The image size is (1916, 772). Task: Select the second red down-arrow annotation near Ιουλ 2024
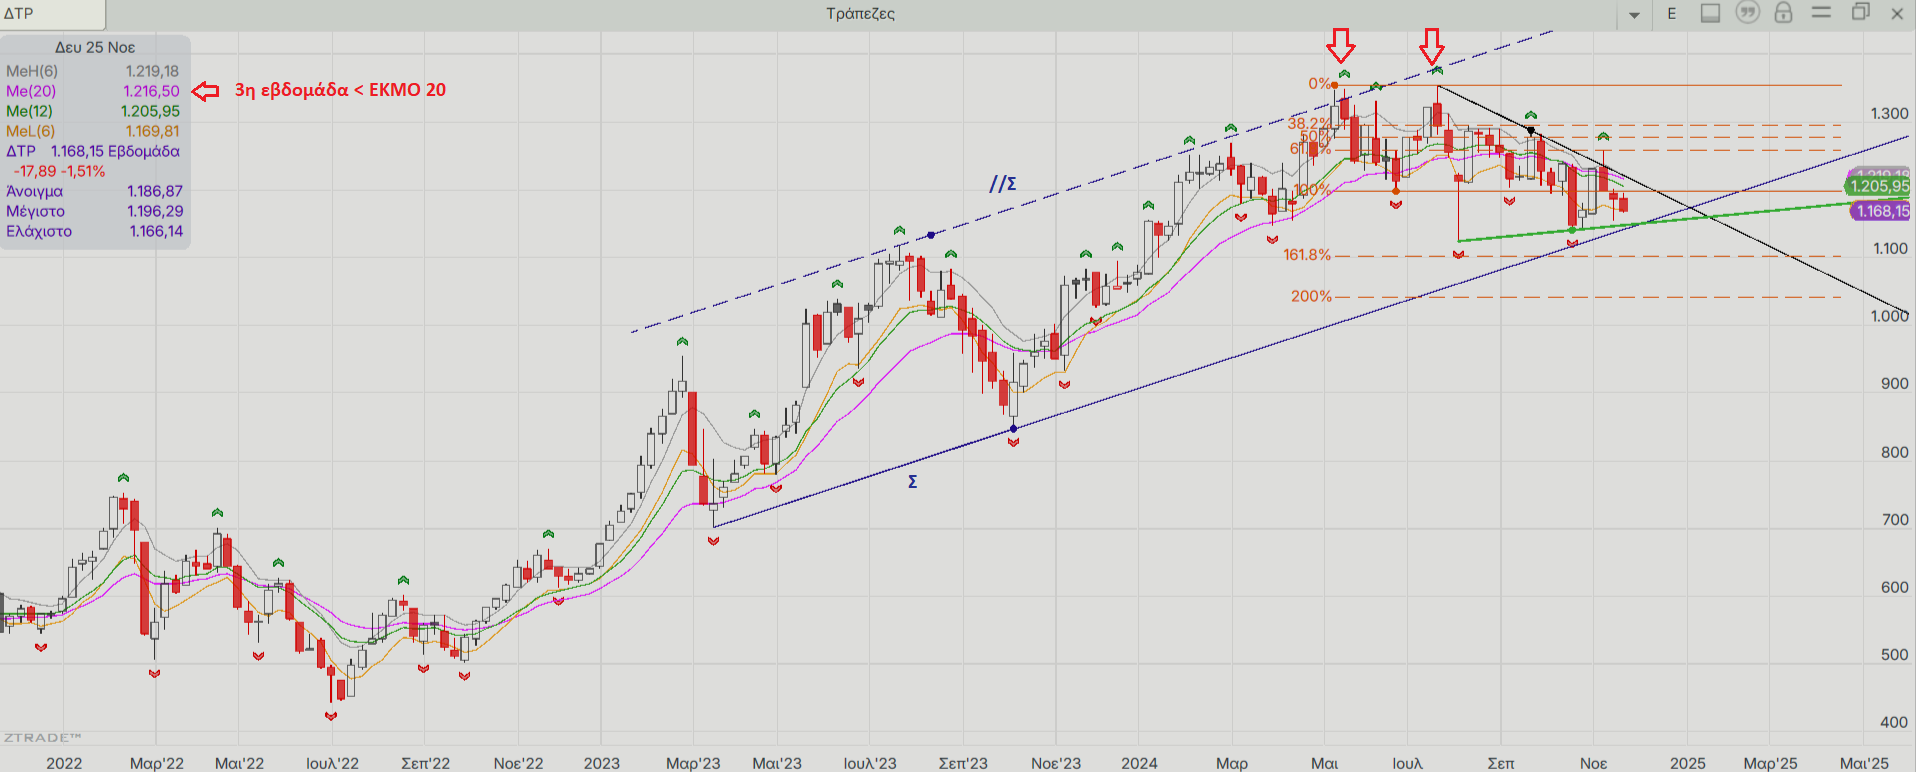tap(1432, 45)
